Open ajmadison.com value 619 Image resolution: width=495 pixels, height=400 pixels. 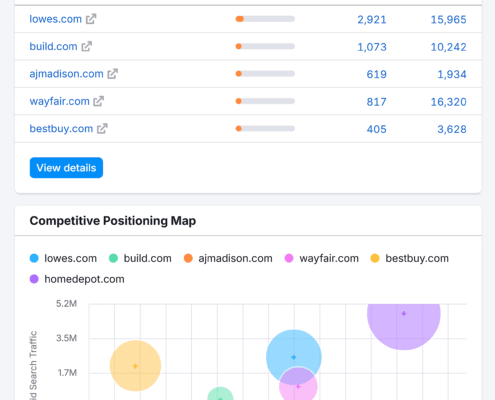pos(376,74)
